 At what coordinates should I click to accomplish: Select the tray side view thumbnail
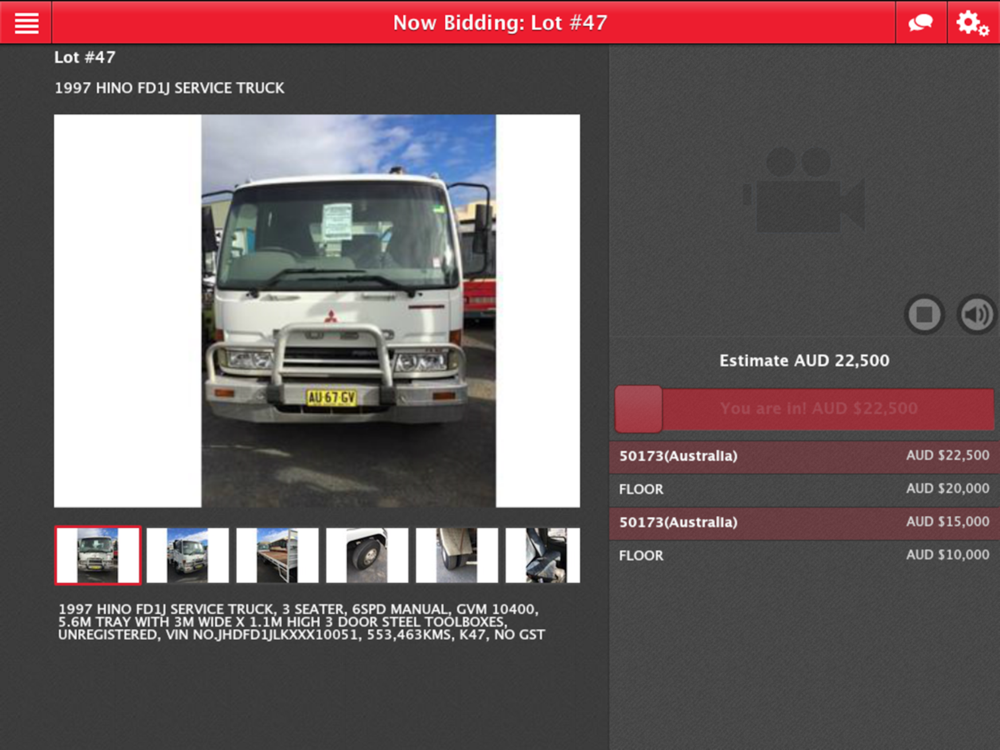tap(277, 555)
